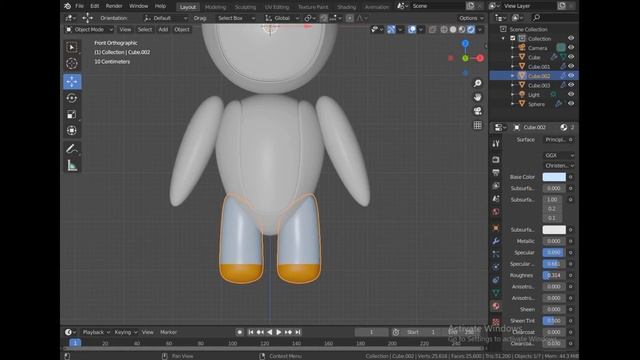
Task: Jump to timeline start frame button
Action: (x=251, y=332)
